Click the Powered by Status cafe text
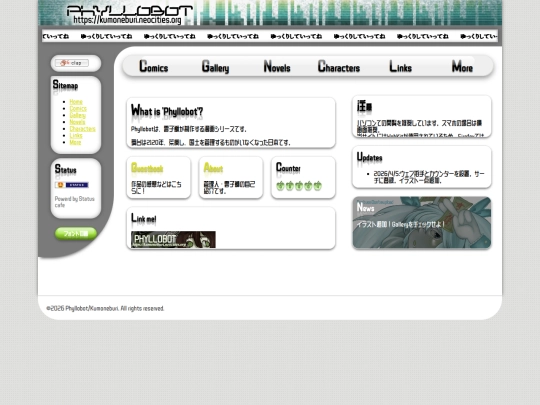The image size is (540, 405). point(74,202)
